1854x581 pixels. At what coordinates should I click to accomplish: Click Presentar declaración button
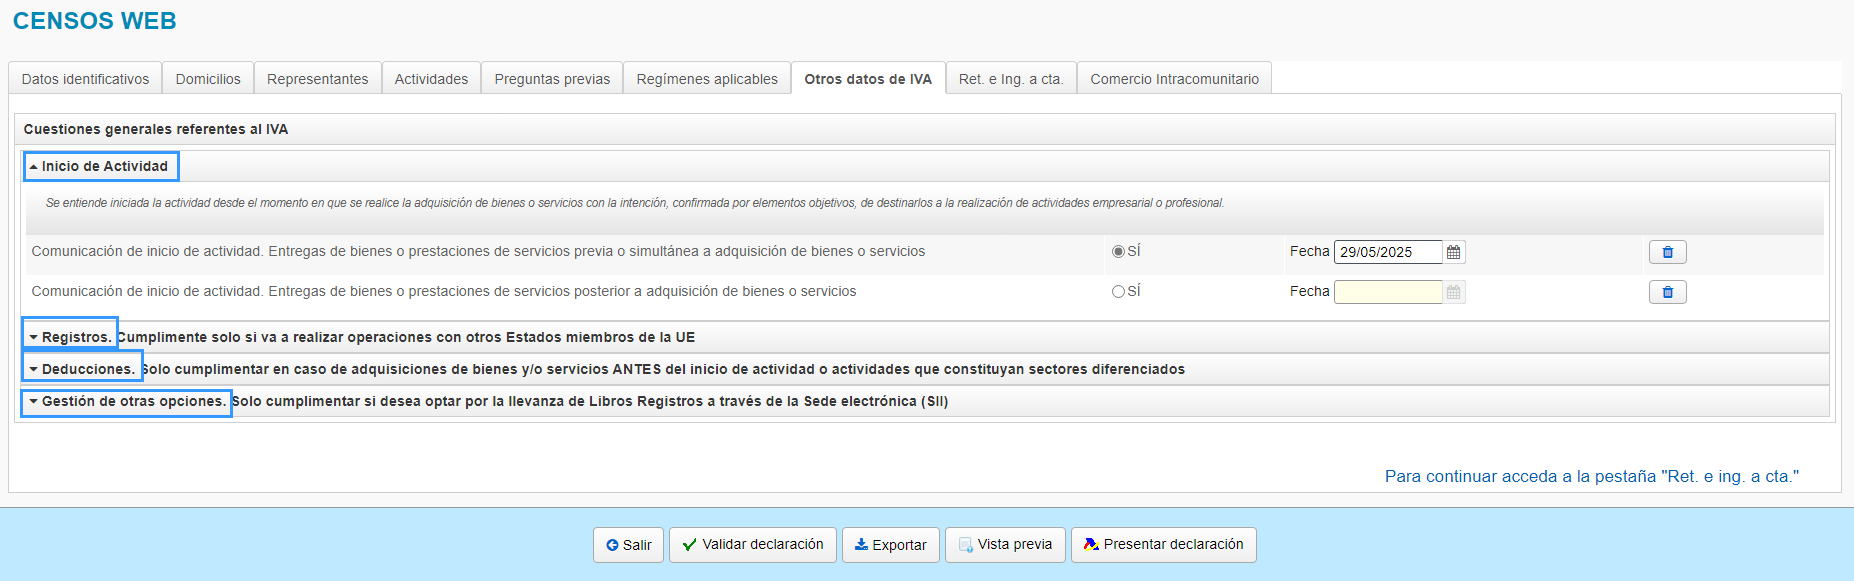pyautogui.click(x=1163, y=545)
